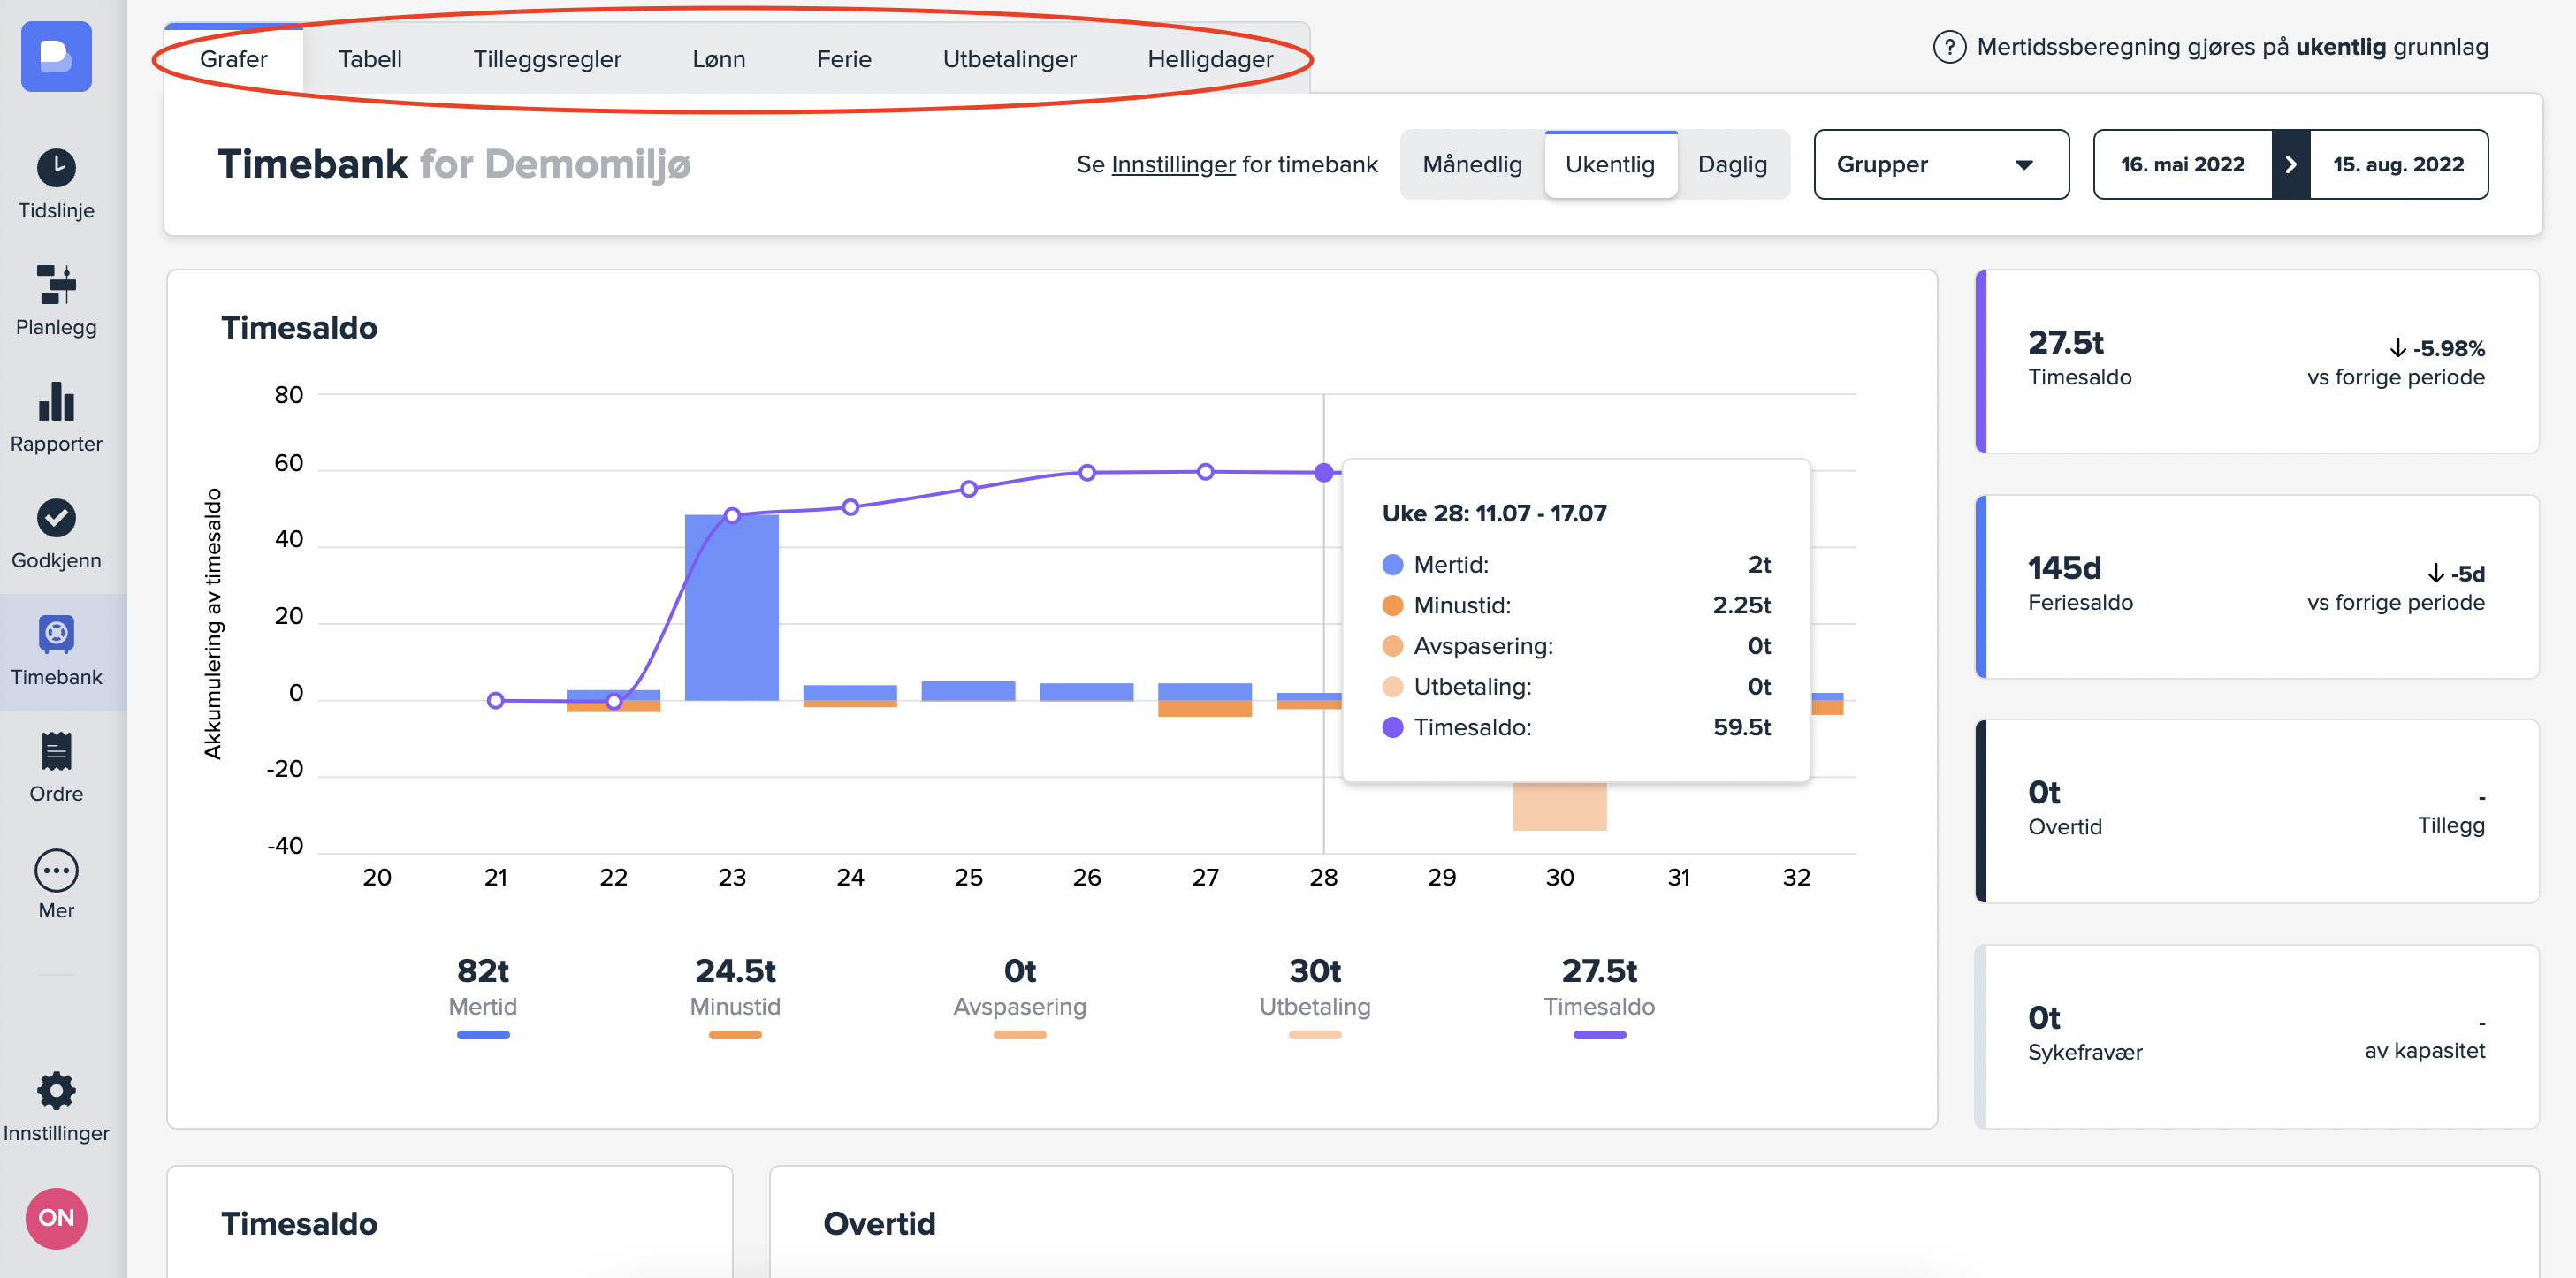Click the help question mark icon
This screenshot has width=2576, height=1278.
point(1948,47)
